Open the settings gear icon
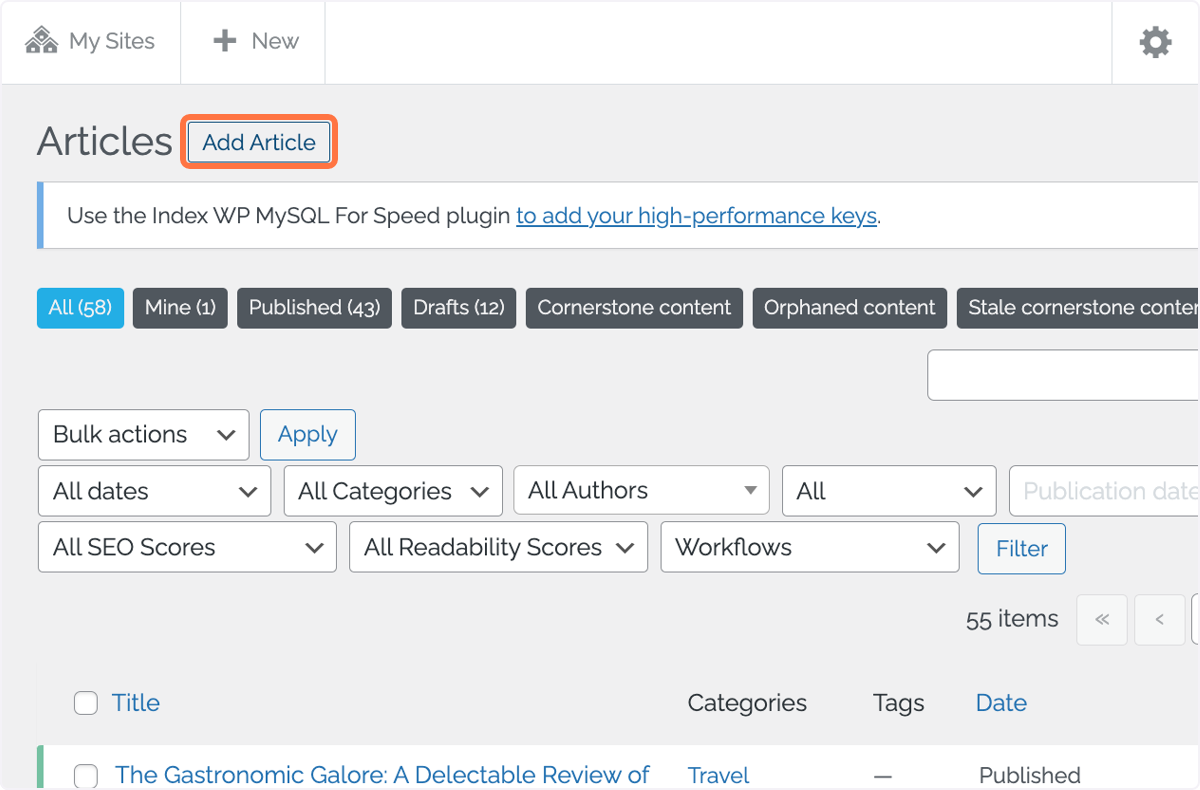Screen dimensions: 1200x790 point(1156,42)
